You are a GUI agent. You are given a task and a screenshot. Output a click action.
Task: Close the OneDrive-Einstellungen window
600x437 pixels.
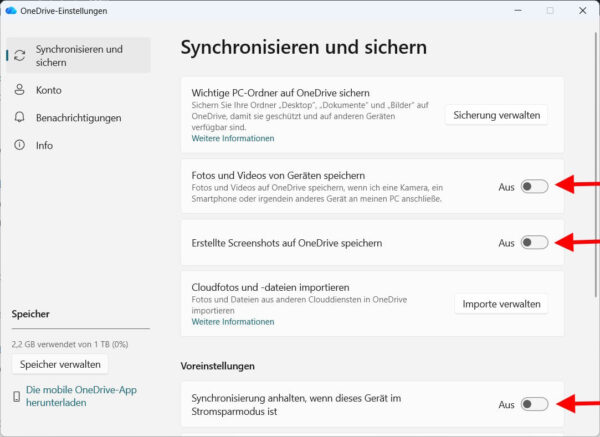(582, 11)
